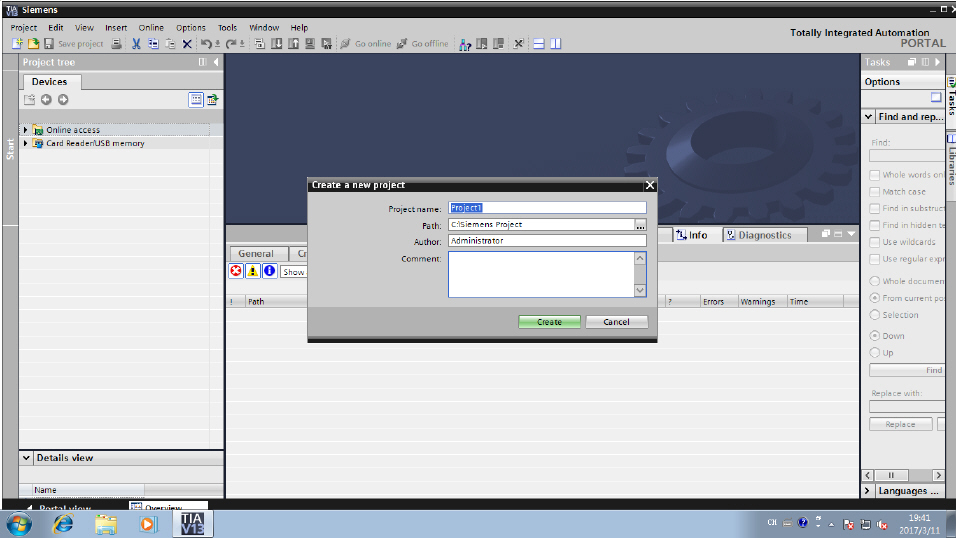The height and width of the screenshot is (538, 956).
Task: Click the forward arrow in Project tree
Action: 63,99
